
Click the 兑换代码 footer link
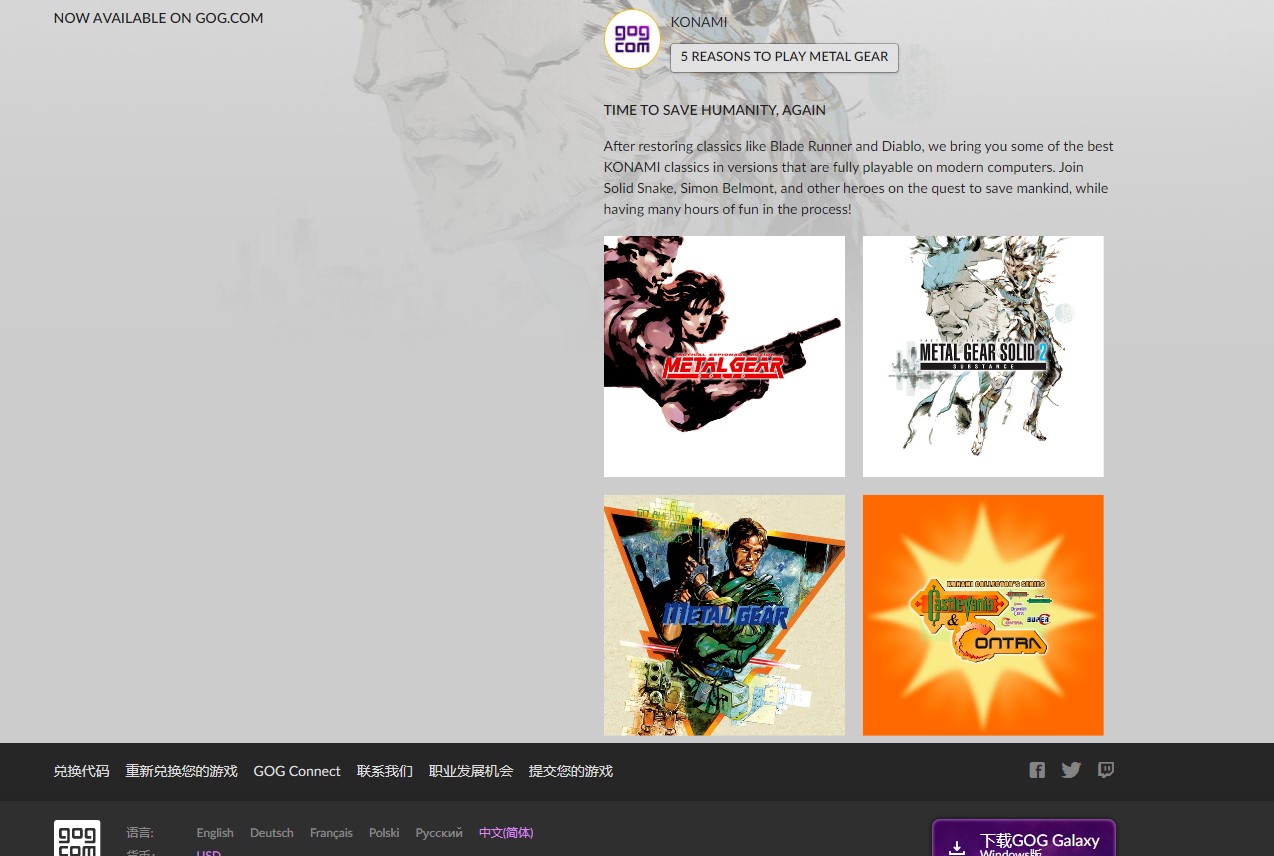pyautogui.click(x=81, y=771)
